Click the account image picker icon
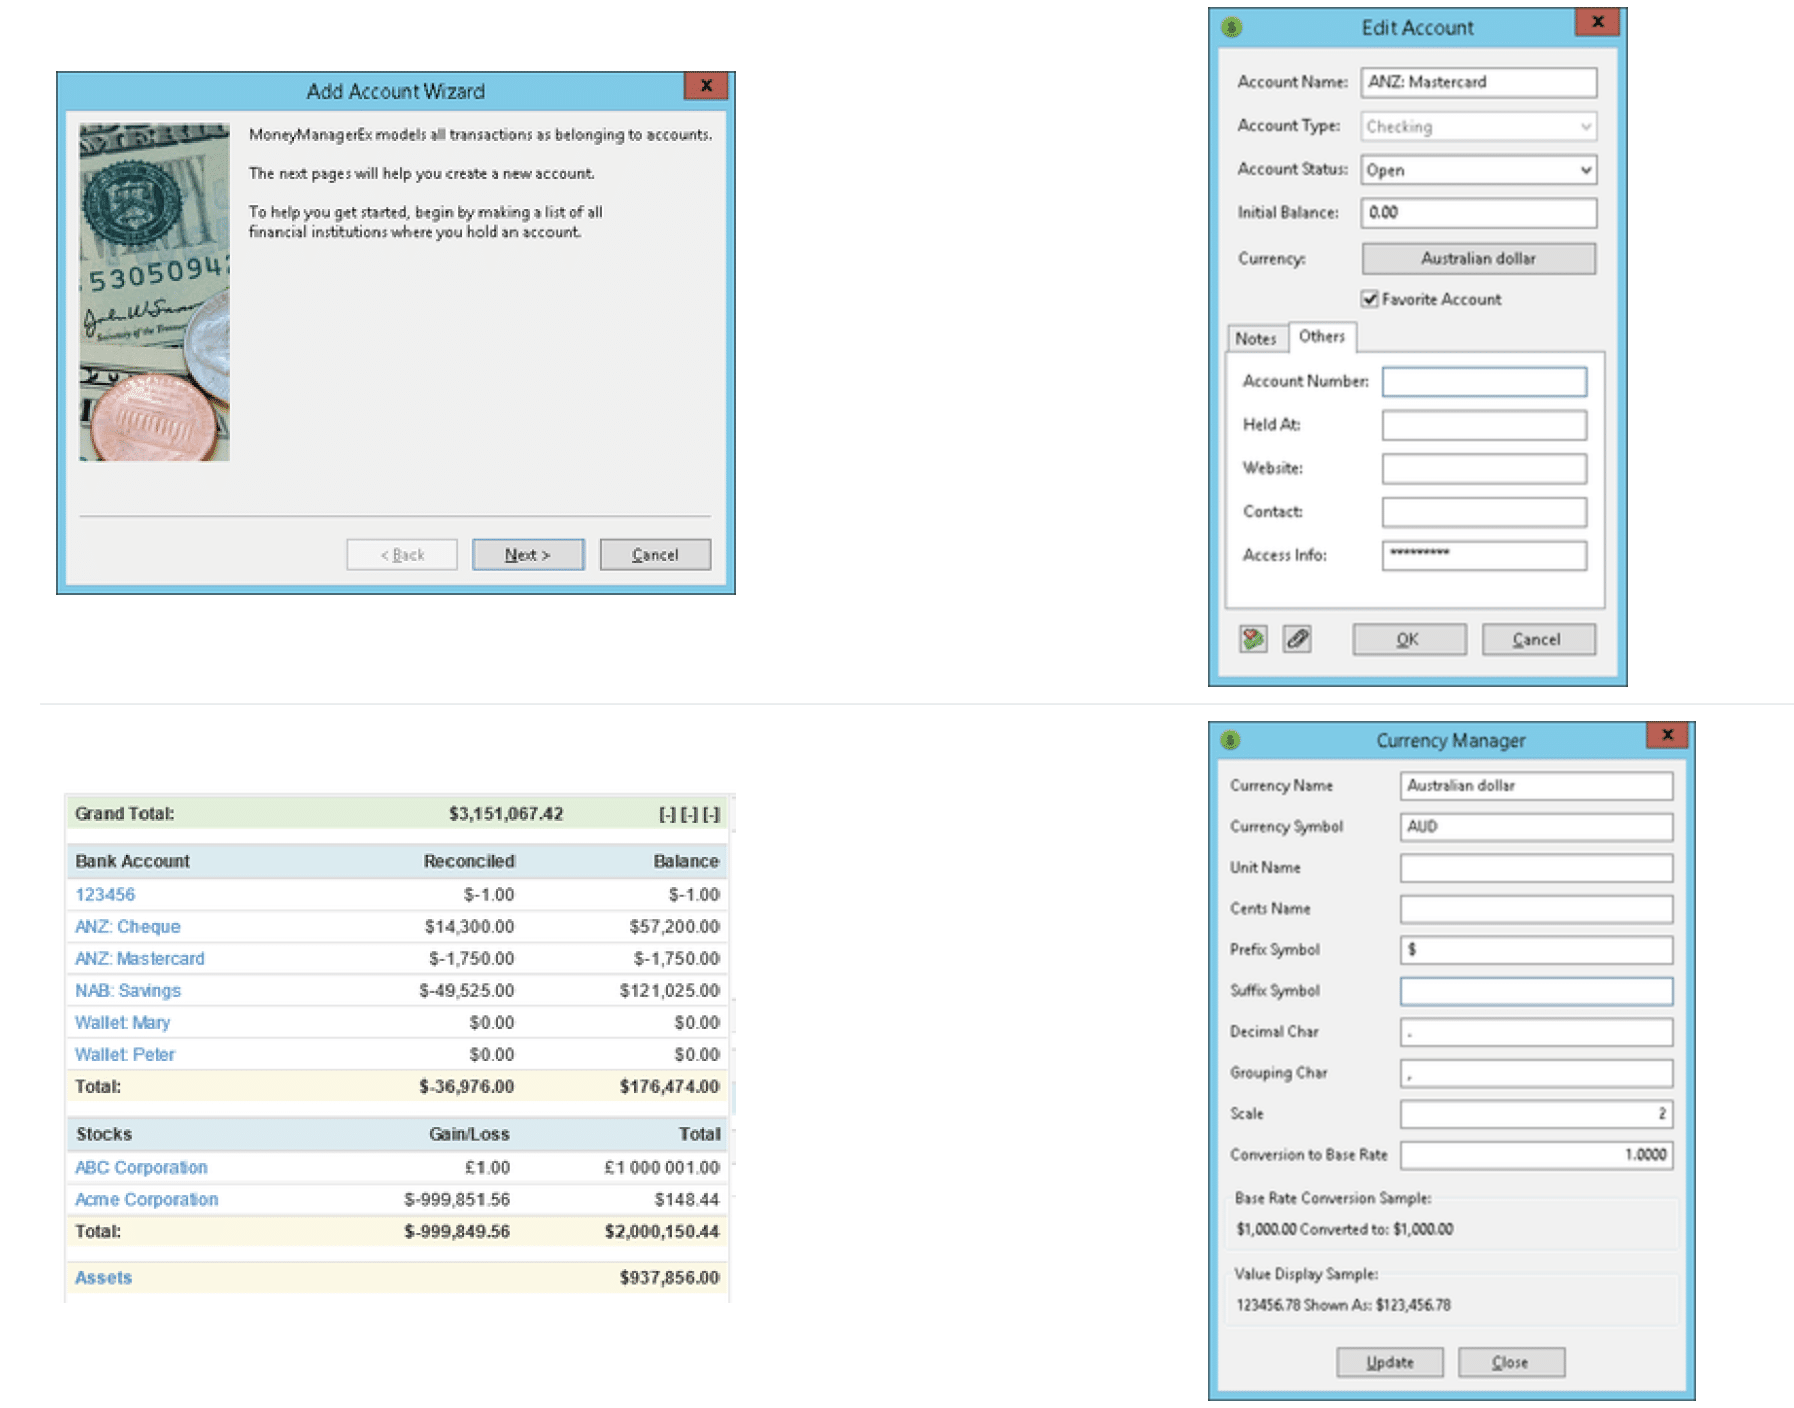1794x1408 pixels. (x=1253, y=639)
